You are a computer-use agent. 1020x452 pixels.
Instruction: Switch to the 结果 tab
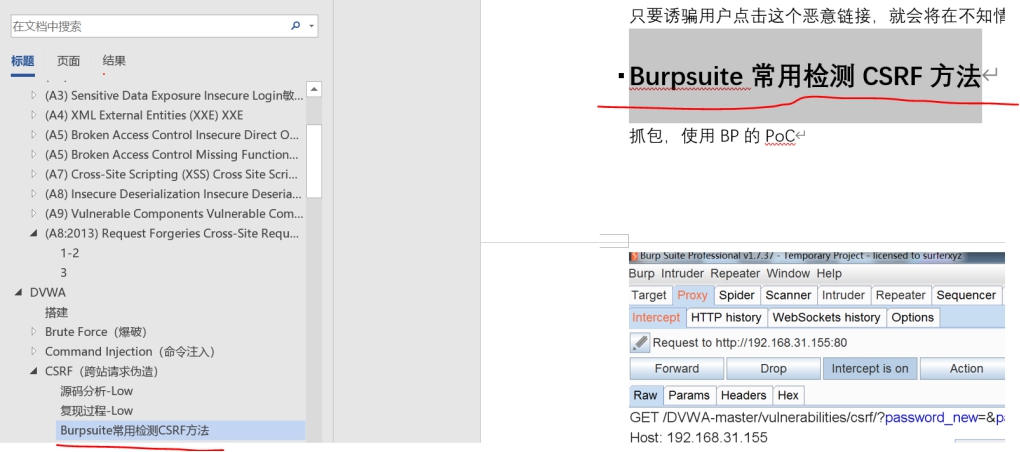coord(114,60)
